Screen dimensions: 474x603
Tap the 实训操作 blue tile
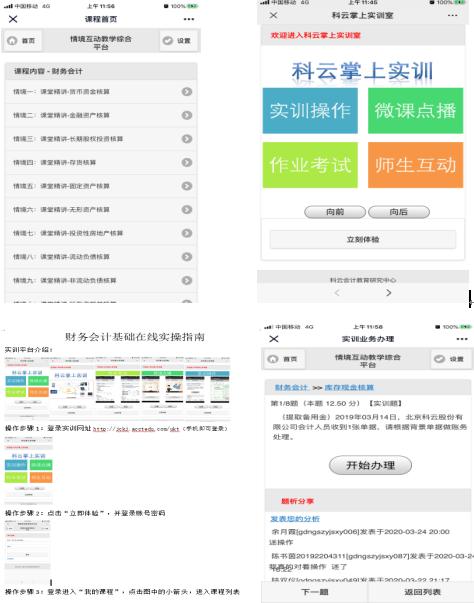point(310,111)
